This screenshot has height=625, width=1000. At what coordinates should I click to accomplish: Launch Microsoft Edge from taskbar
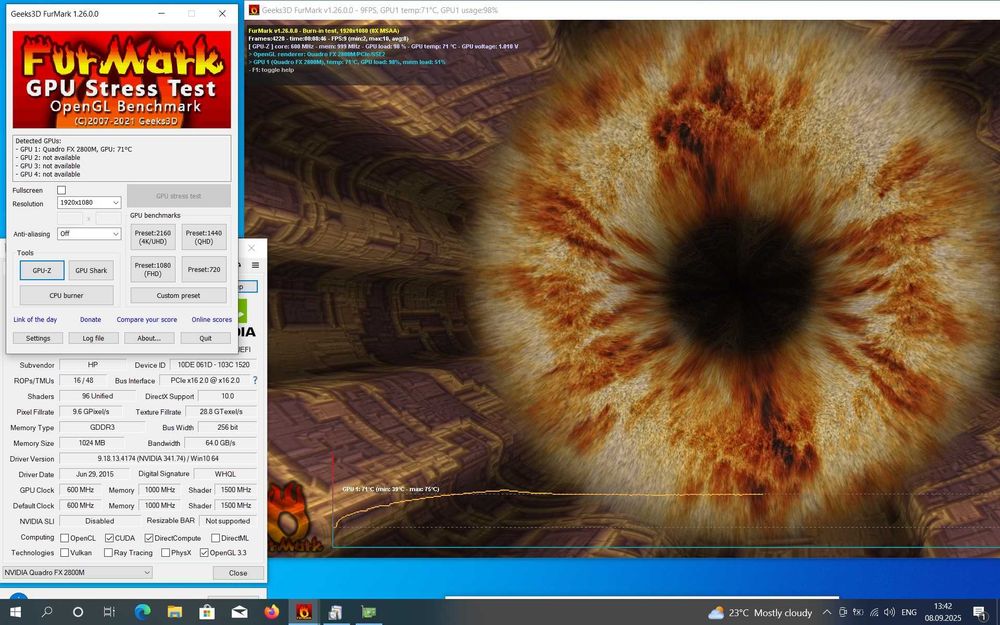[x=142, y=612]
